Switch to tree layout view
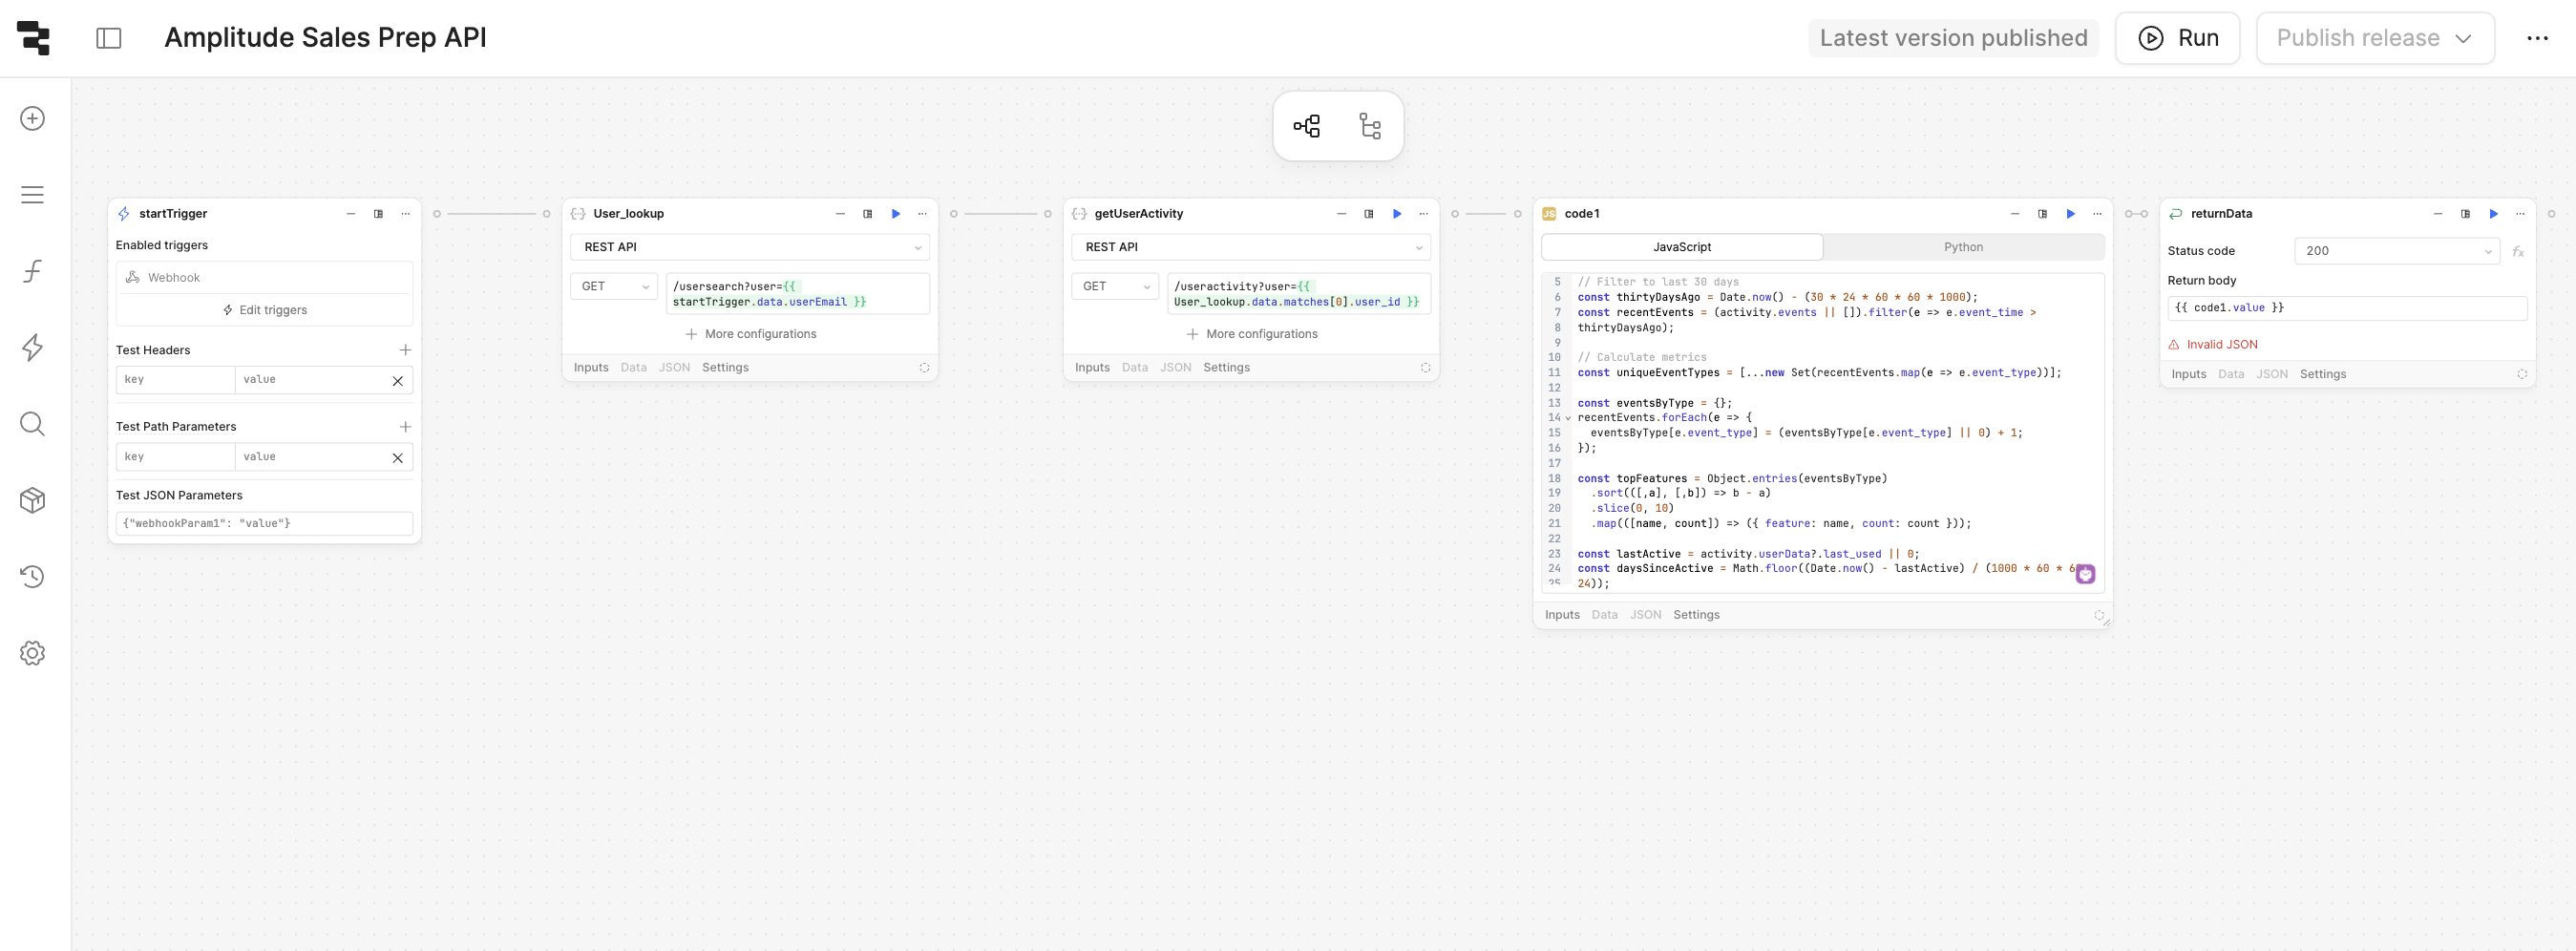Viewport: 2576px width, 951px height. coord(1370,125)
